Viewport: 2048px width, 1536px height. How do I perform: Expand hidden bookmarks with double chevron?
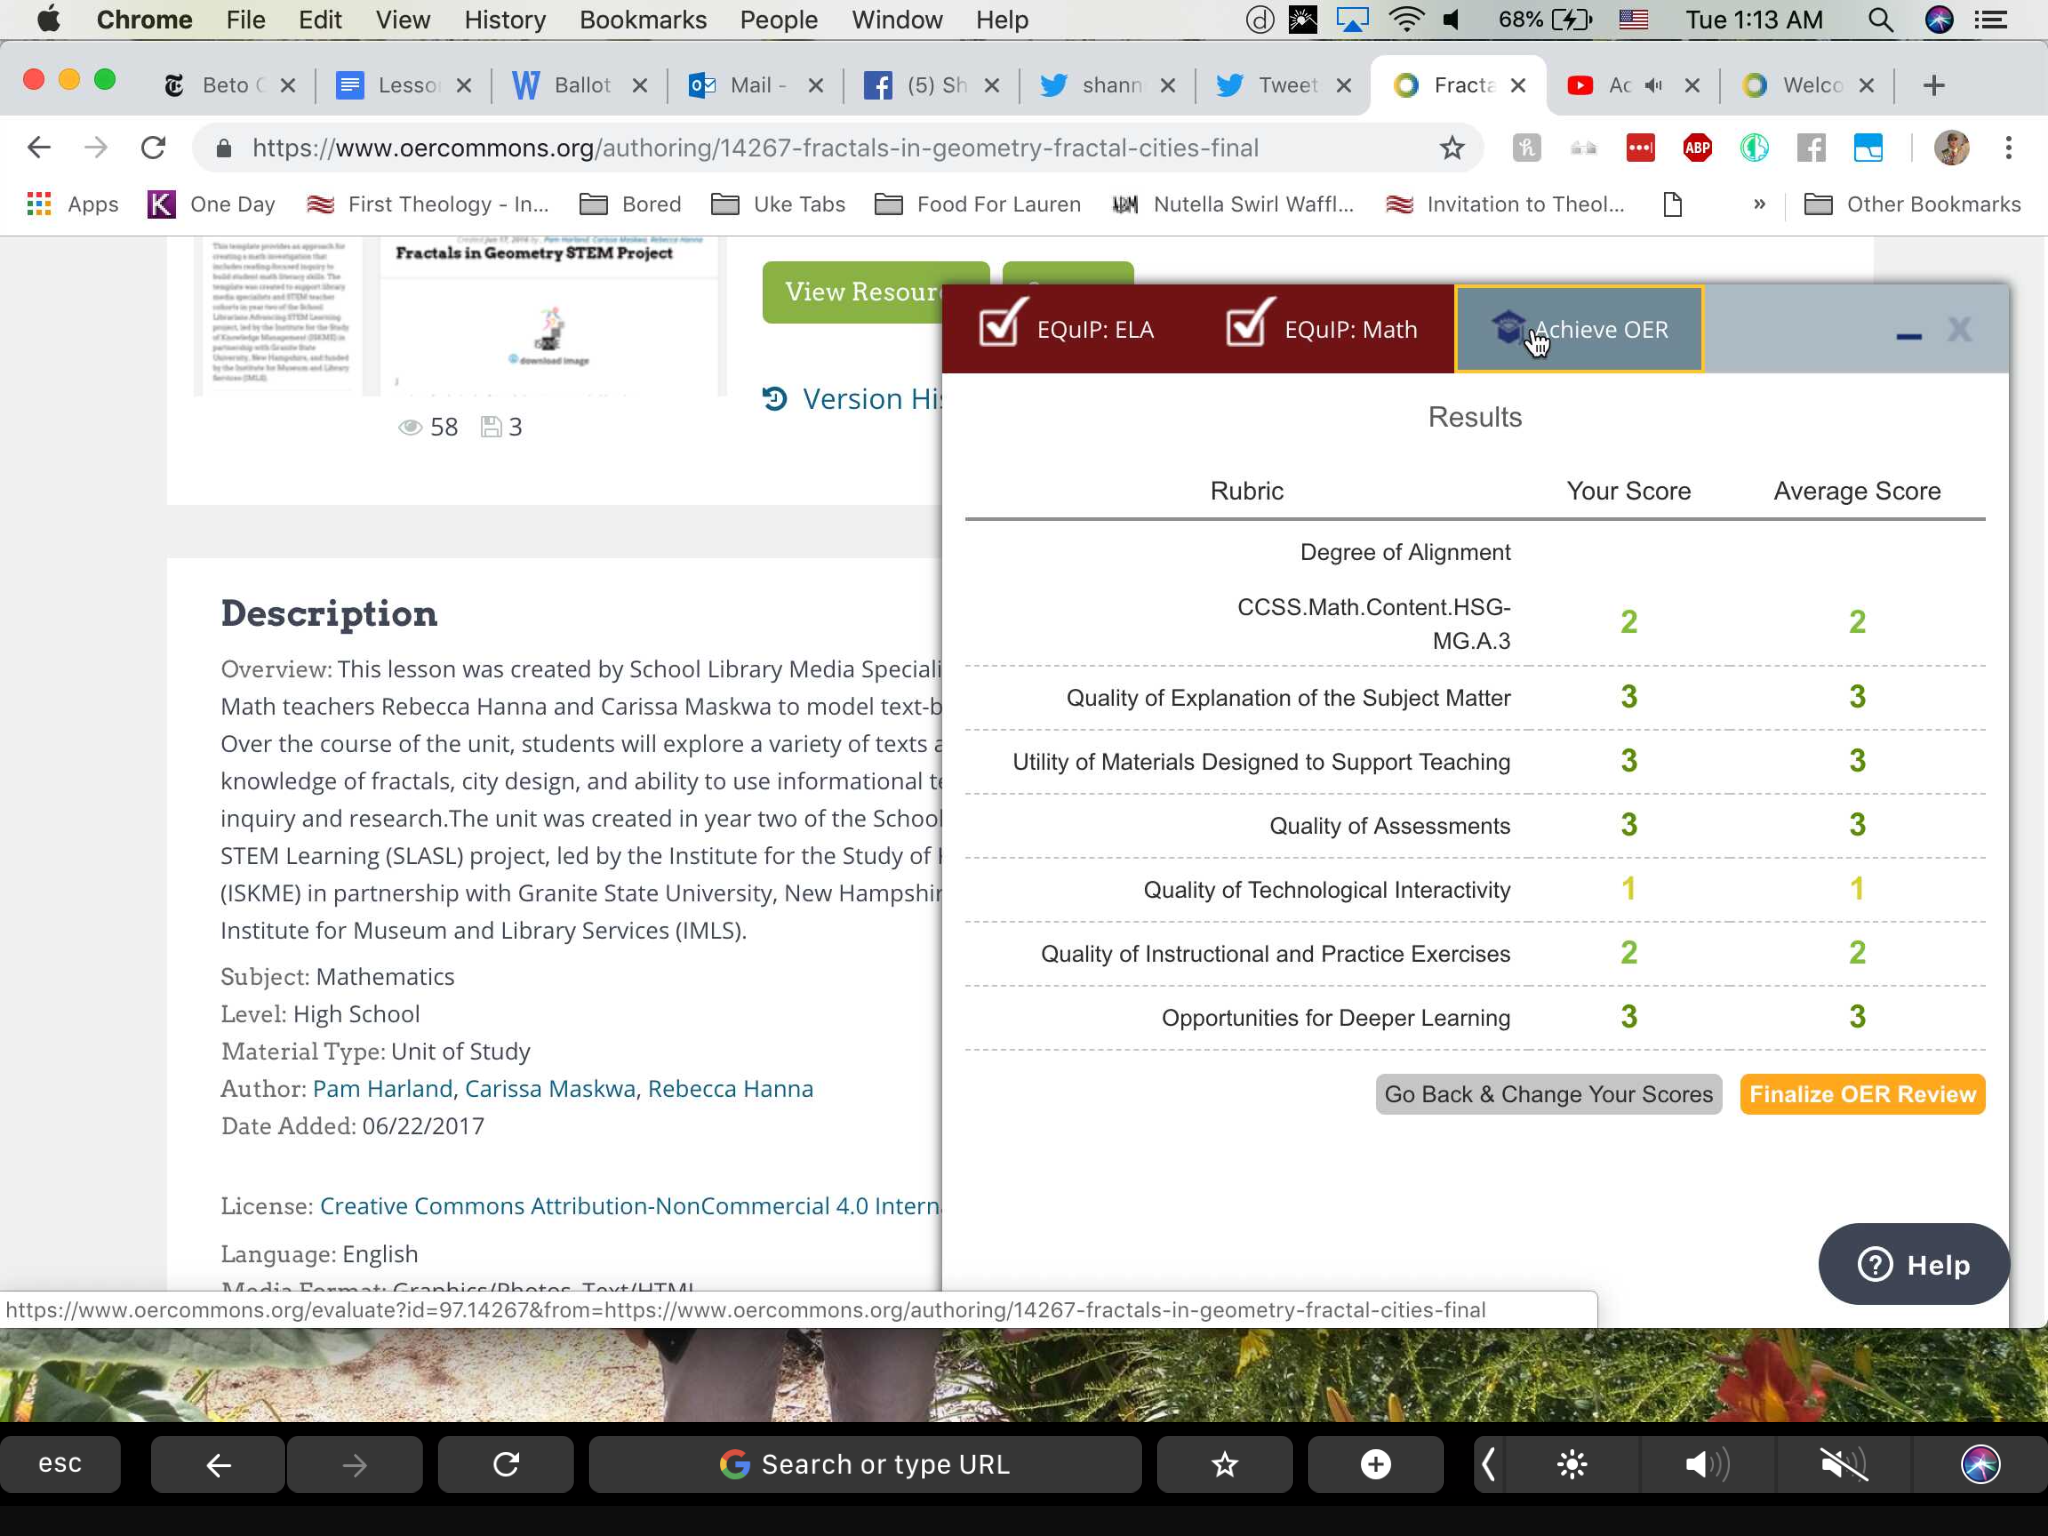(1759, 204)
